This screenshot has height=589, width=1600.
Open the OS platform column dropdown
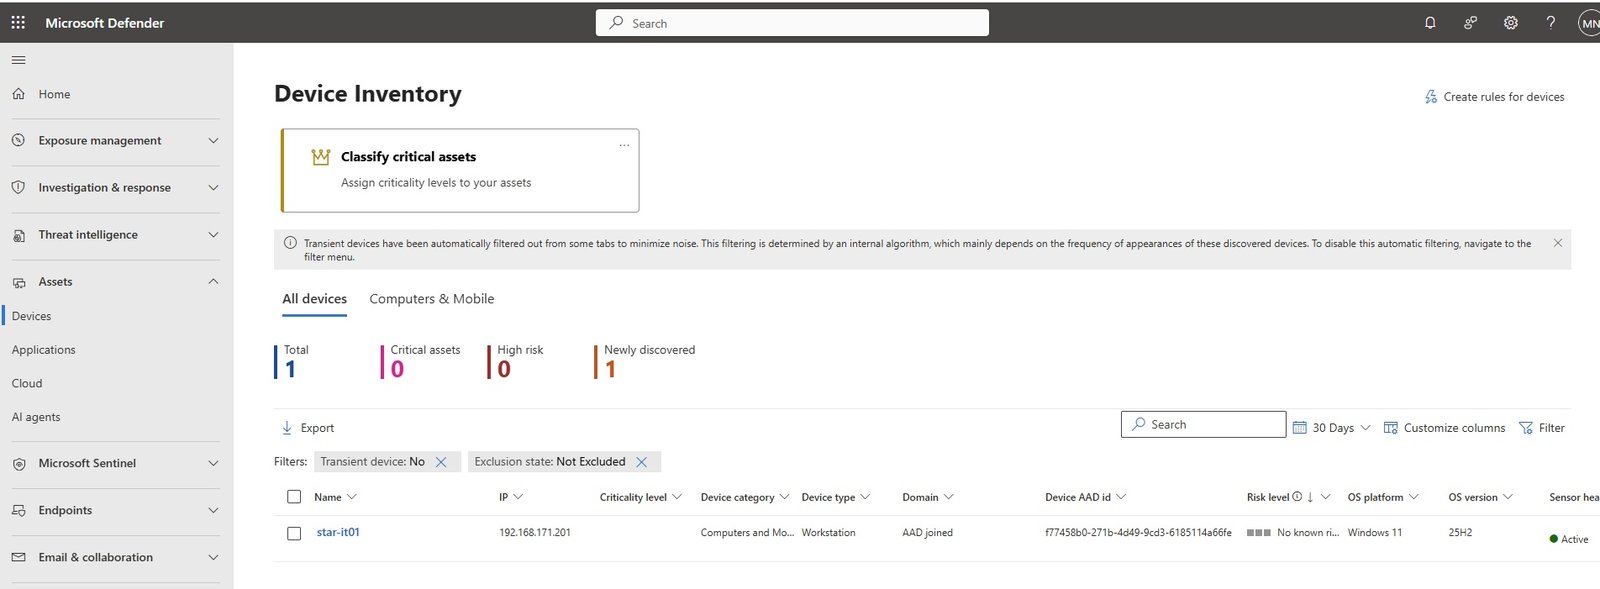pyautogui.click(x=1414, y=497)
